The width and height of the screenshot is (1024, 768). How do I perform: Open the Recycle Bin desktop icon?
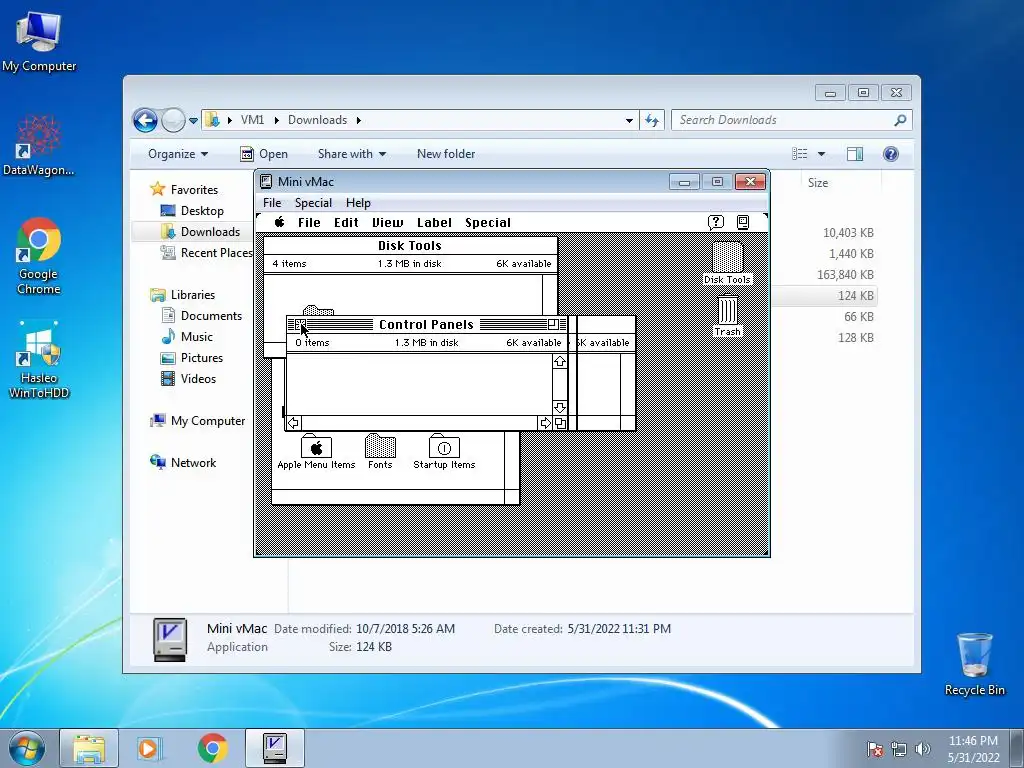974,664
